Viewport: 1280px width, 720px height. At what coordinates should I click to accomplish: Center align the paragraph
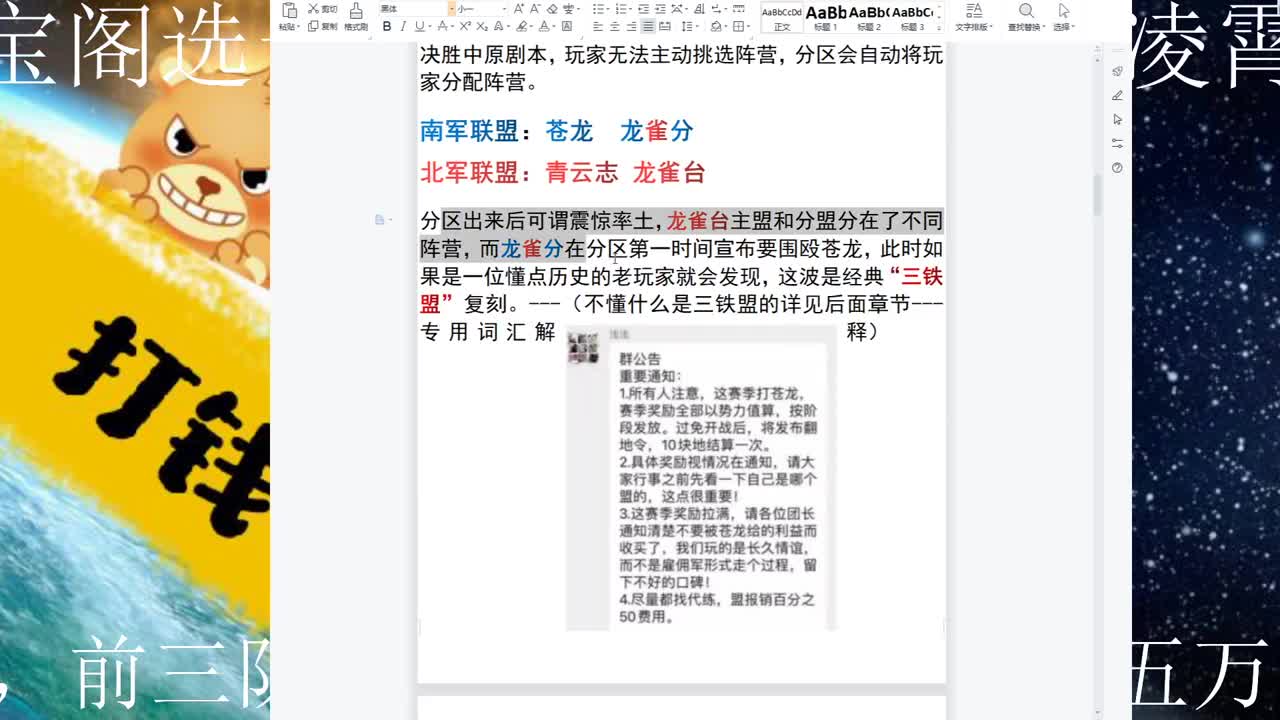click(x=614, y=26)
